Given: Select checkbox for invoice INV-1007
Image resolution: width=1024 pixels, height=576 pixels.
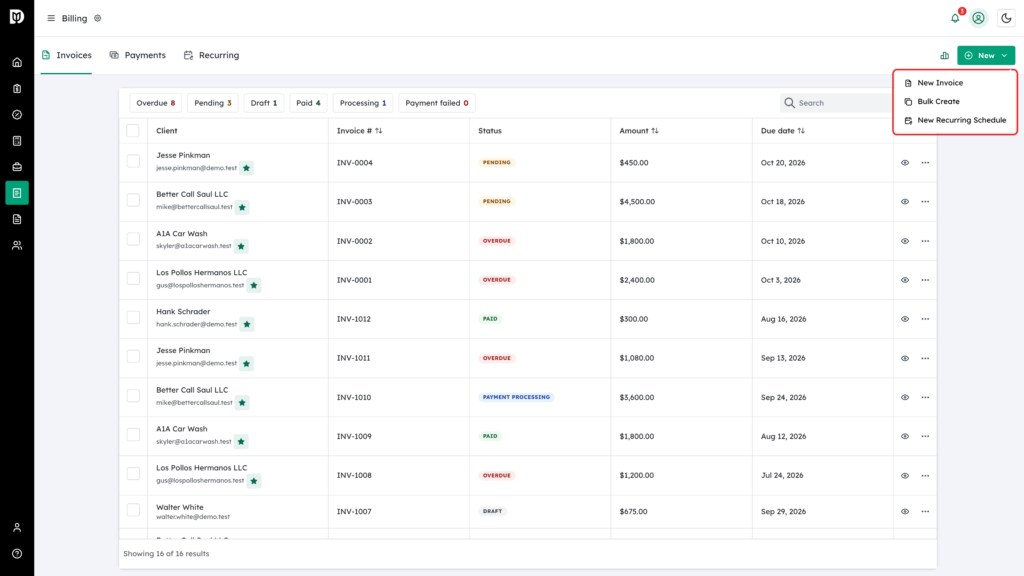Looking at the screenshot, I should [x=133, y=509].
